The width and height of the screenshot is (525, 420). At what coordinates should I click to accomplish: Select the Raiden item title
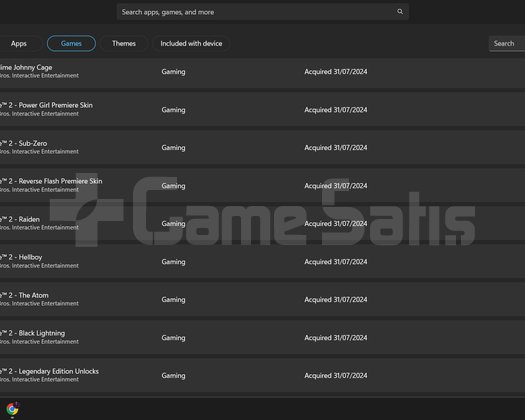[20, 219]
